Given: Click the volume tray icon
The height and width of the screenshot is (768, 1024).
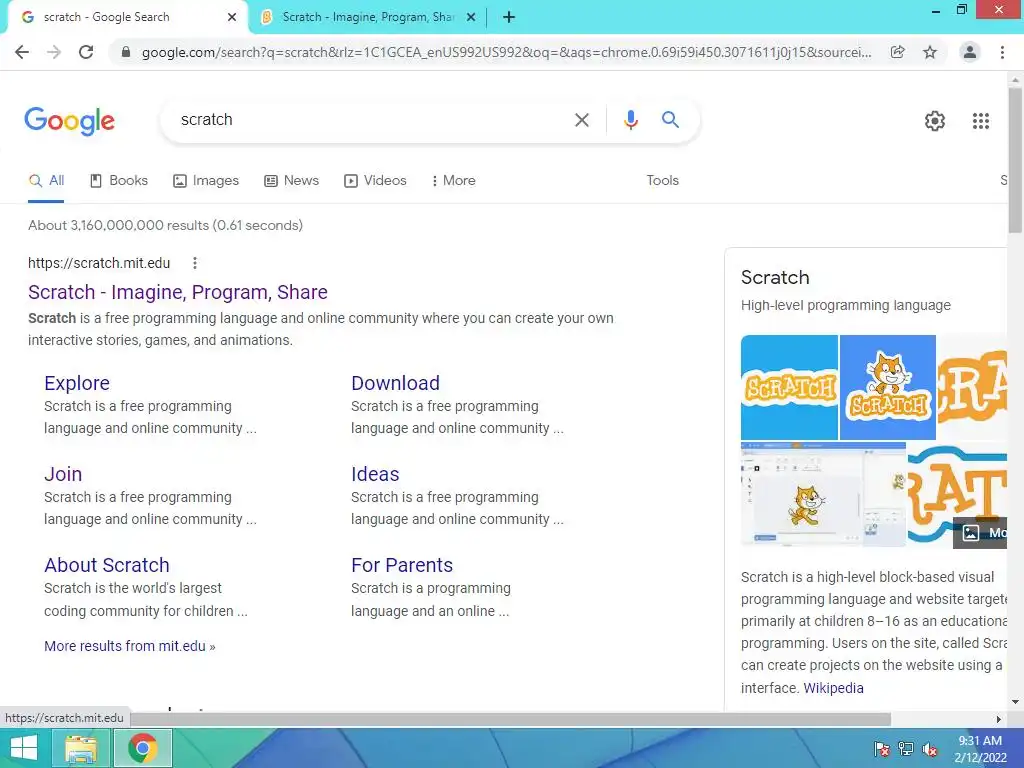Looking at the screenshot, I should coord(929,749).
